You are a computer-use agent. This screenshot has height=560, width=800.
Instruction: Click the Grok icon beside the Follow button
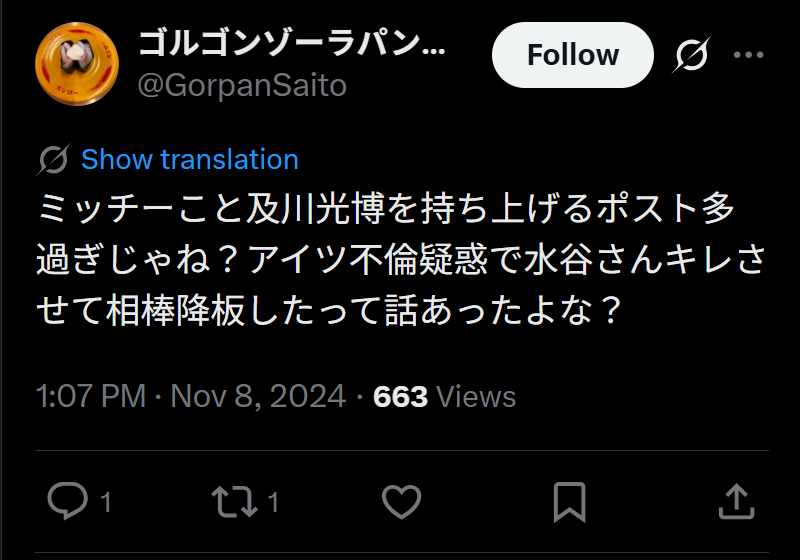tap(692, 55)
